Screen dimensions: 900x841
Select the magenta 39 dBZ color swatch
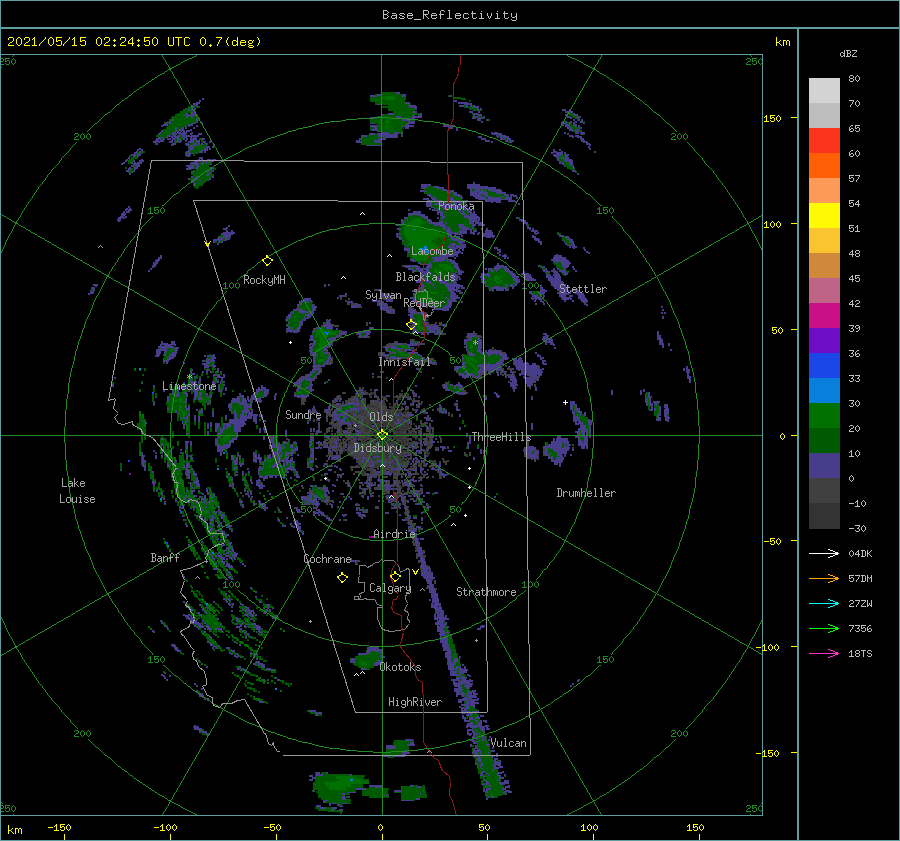click(x=824, y=315)
